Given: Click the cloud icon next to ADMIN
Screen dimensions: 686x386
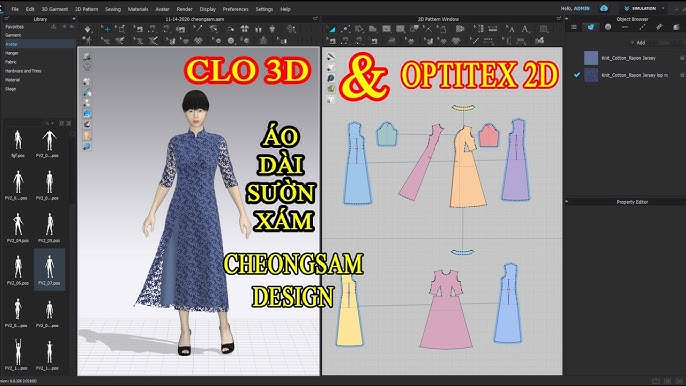Looking at the screenshot, I should (x=604, y=8).
